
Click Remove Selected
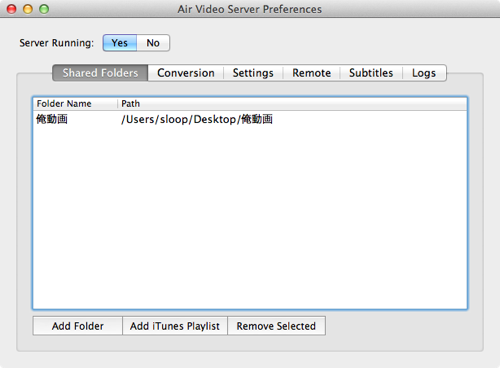click(276, 326)
